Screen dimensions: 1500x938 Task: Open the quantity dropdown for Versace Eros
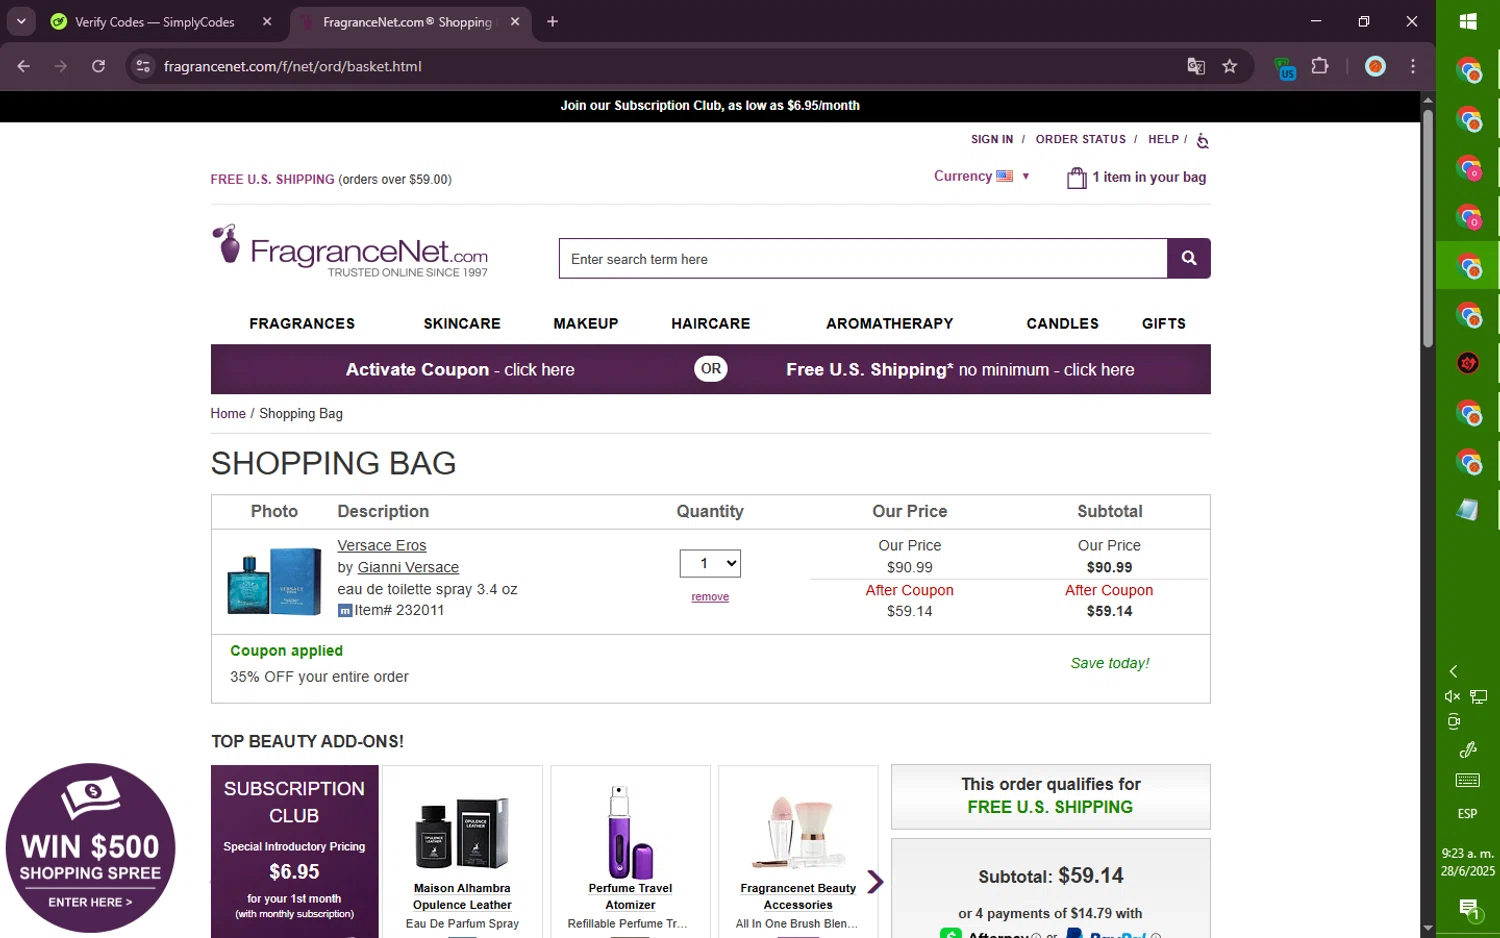click(x=710, y=563)
